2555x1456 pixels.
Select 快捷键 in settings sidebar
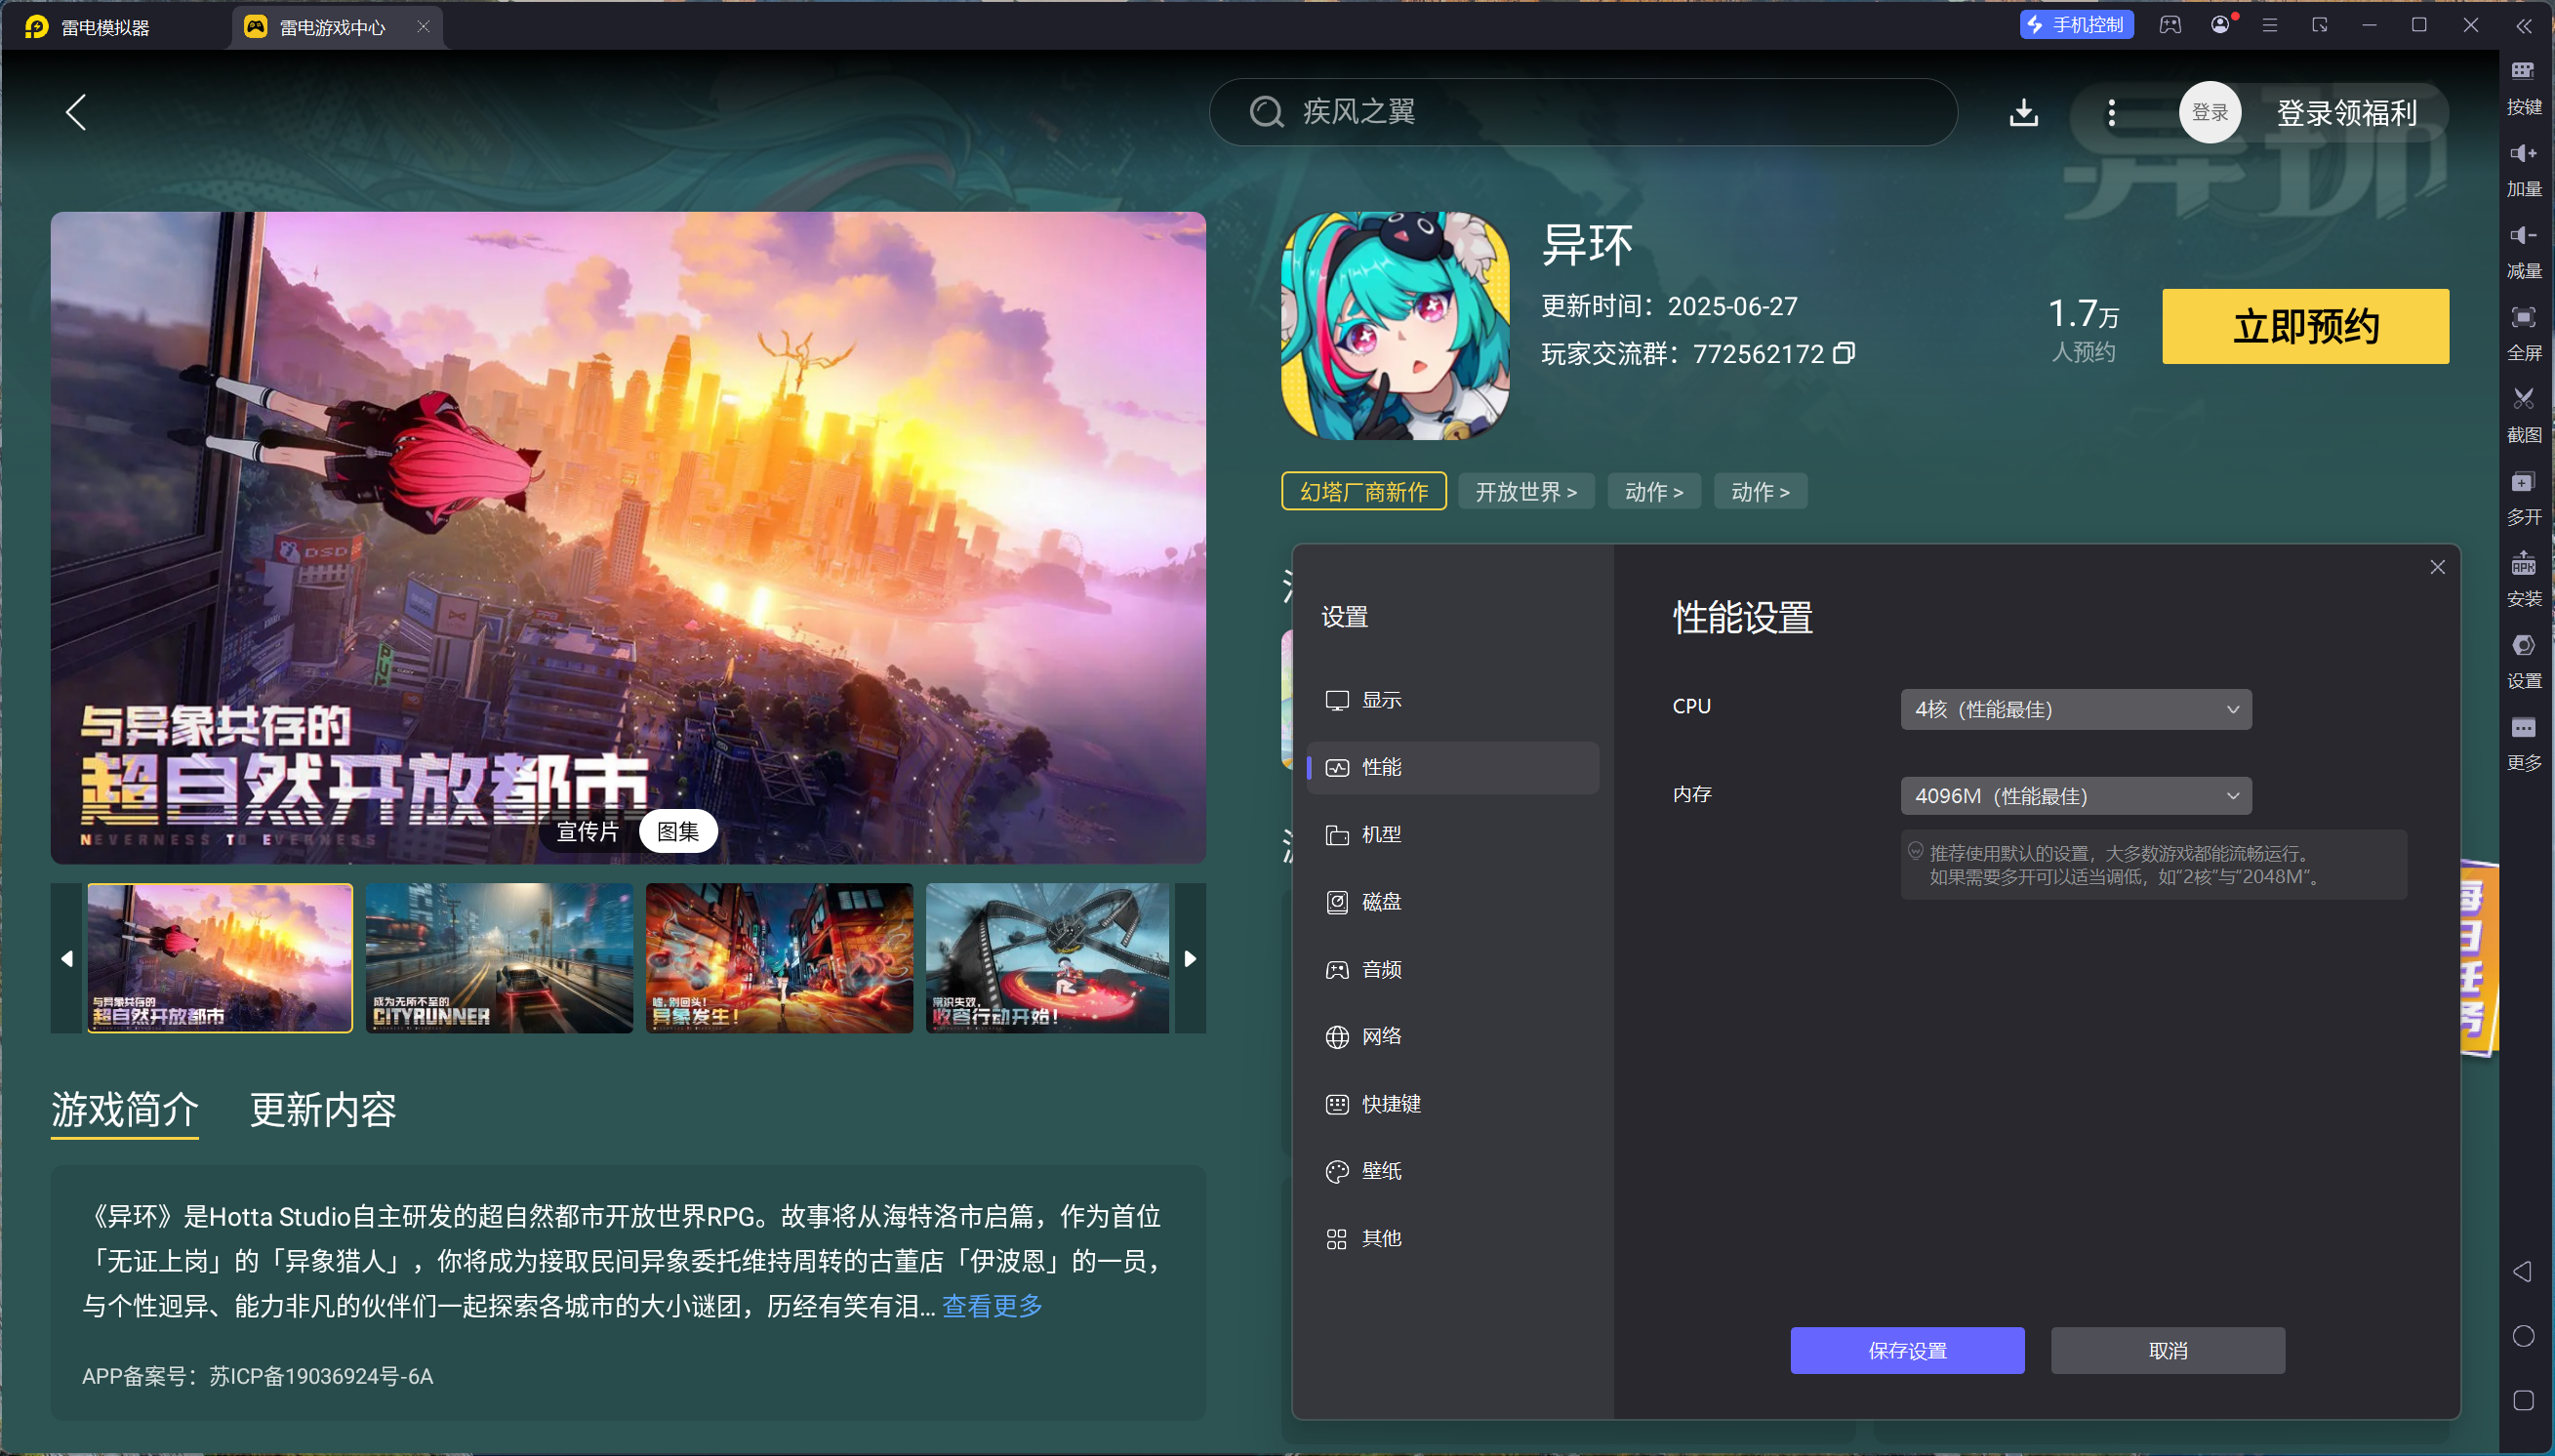pos(1451,1104)
